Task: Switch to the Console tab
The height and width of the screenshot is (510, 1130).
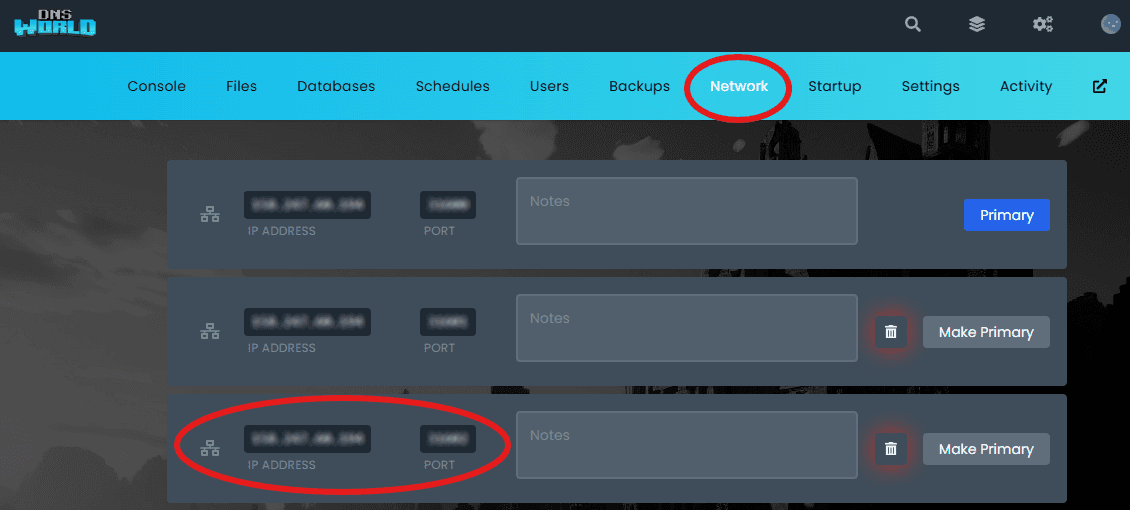Action: (x=156, y=86)
